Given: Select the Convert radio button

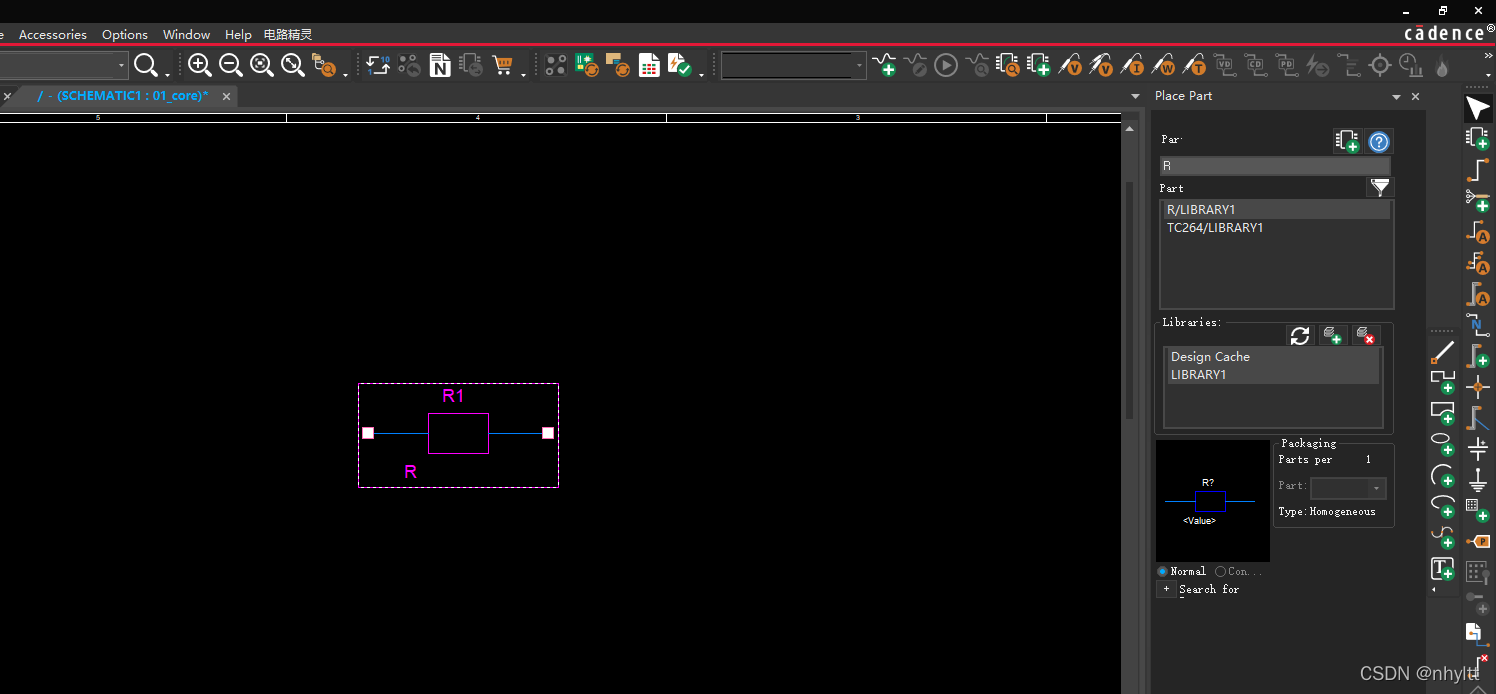Looking at the screenshot, I should (x=1221, y=571).
